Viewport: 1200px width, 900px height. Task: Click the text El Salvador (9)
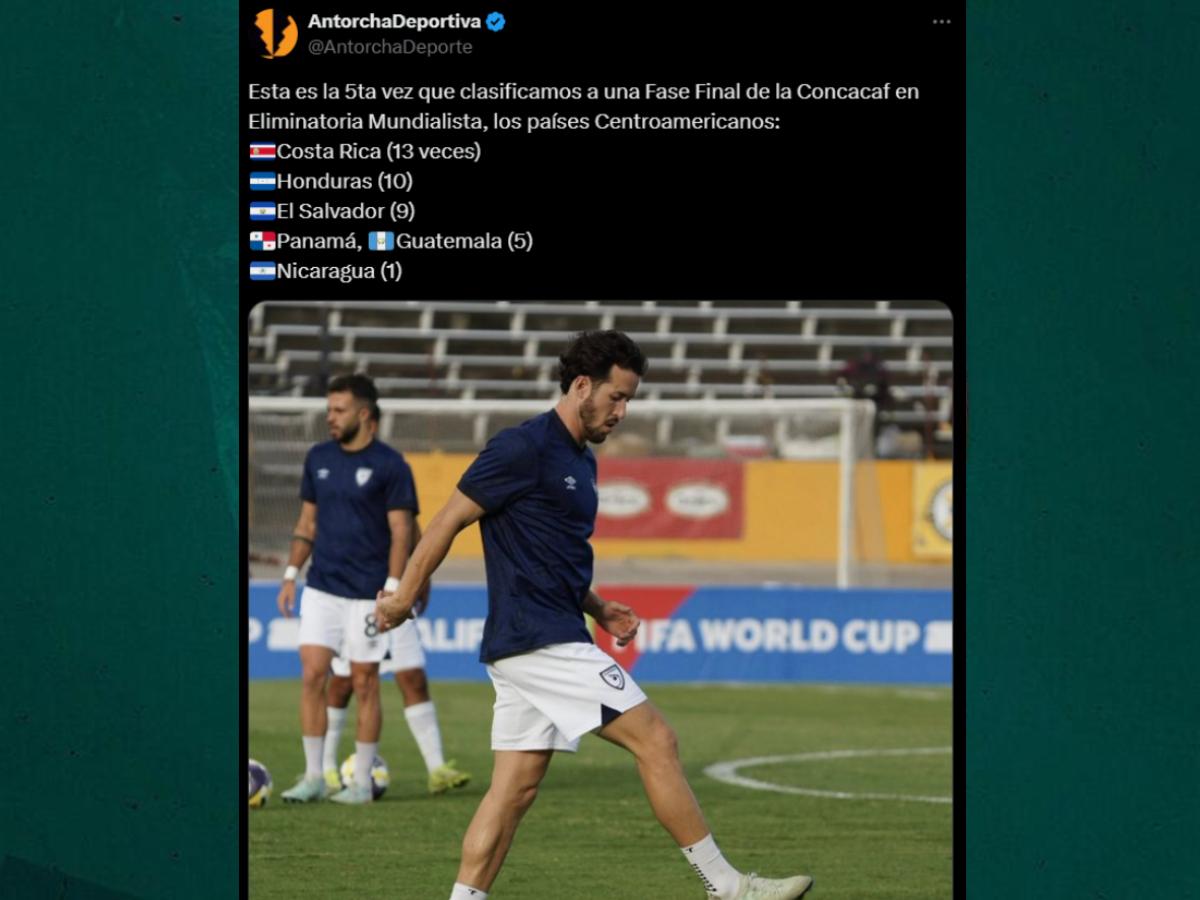346,211
